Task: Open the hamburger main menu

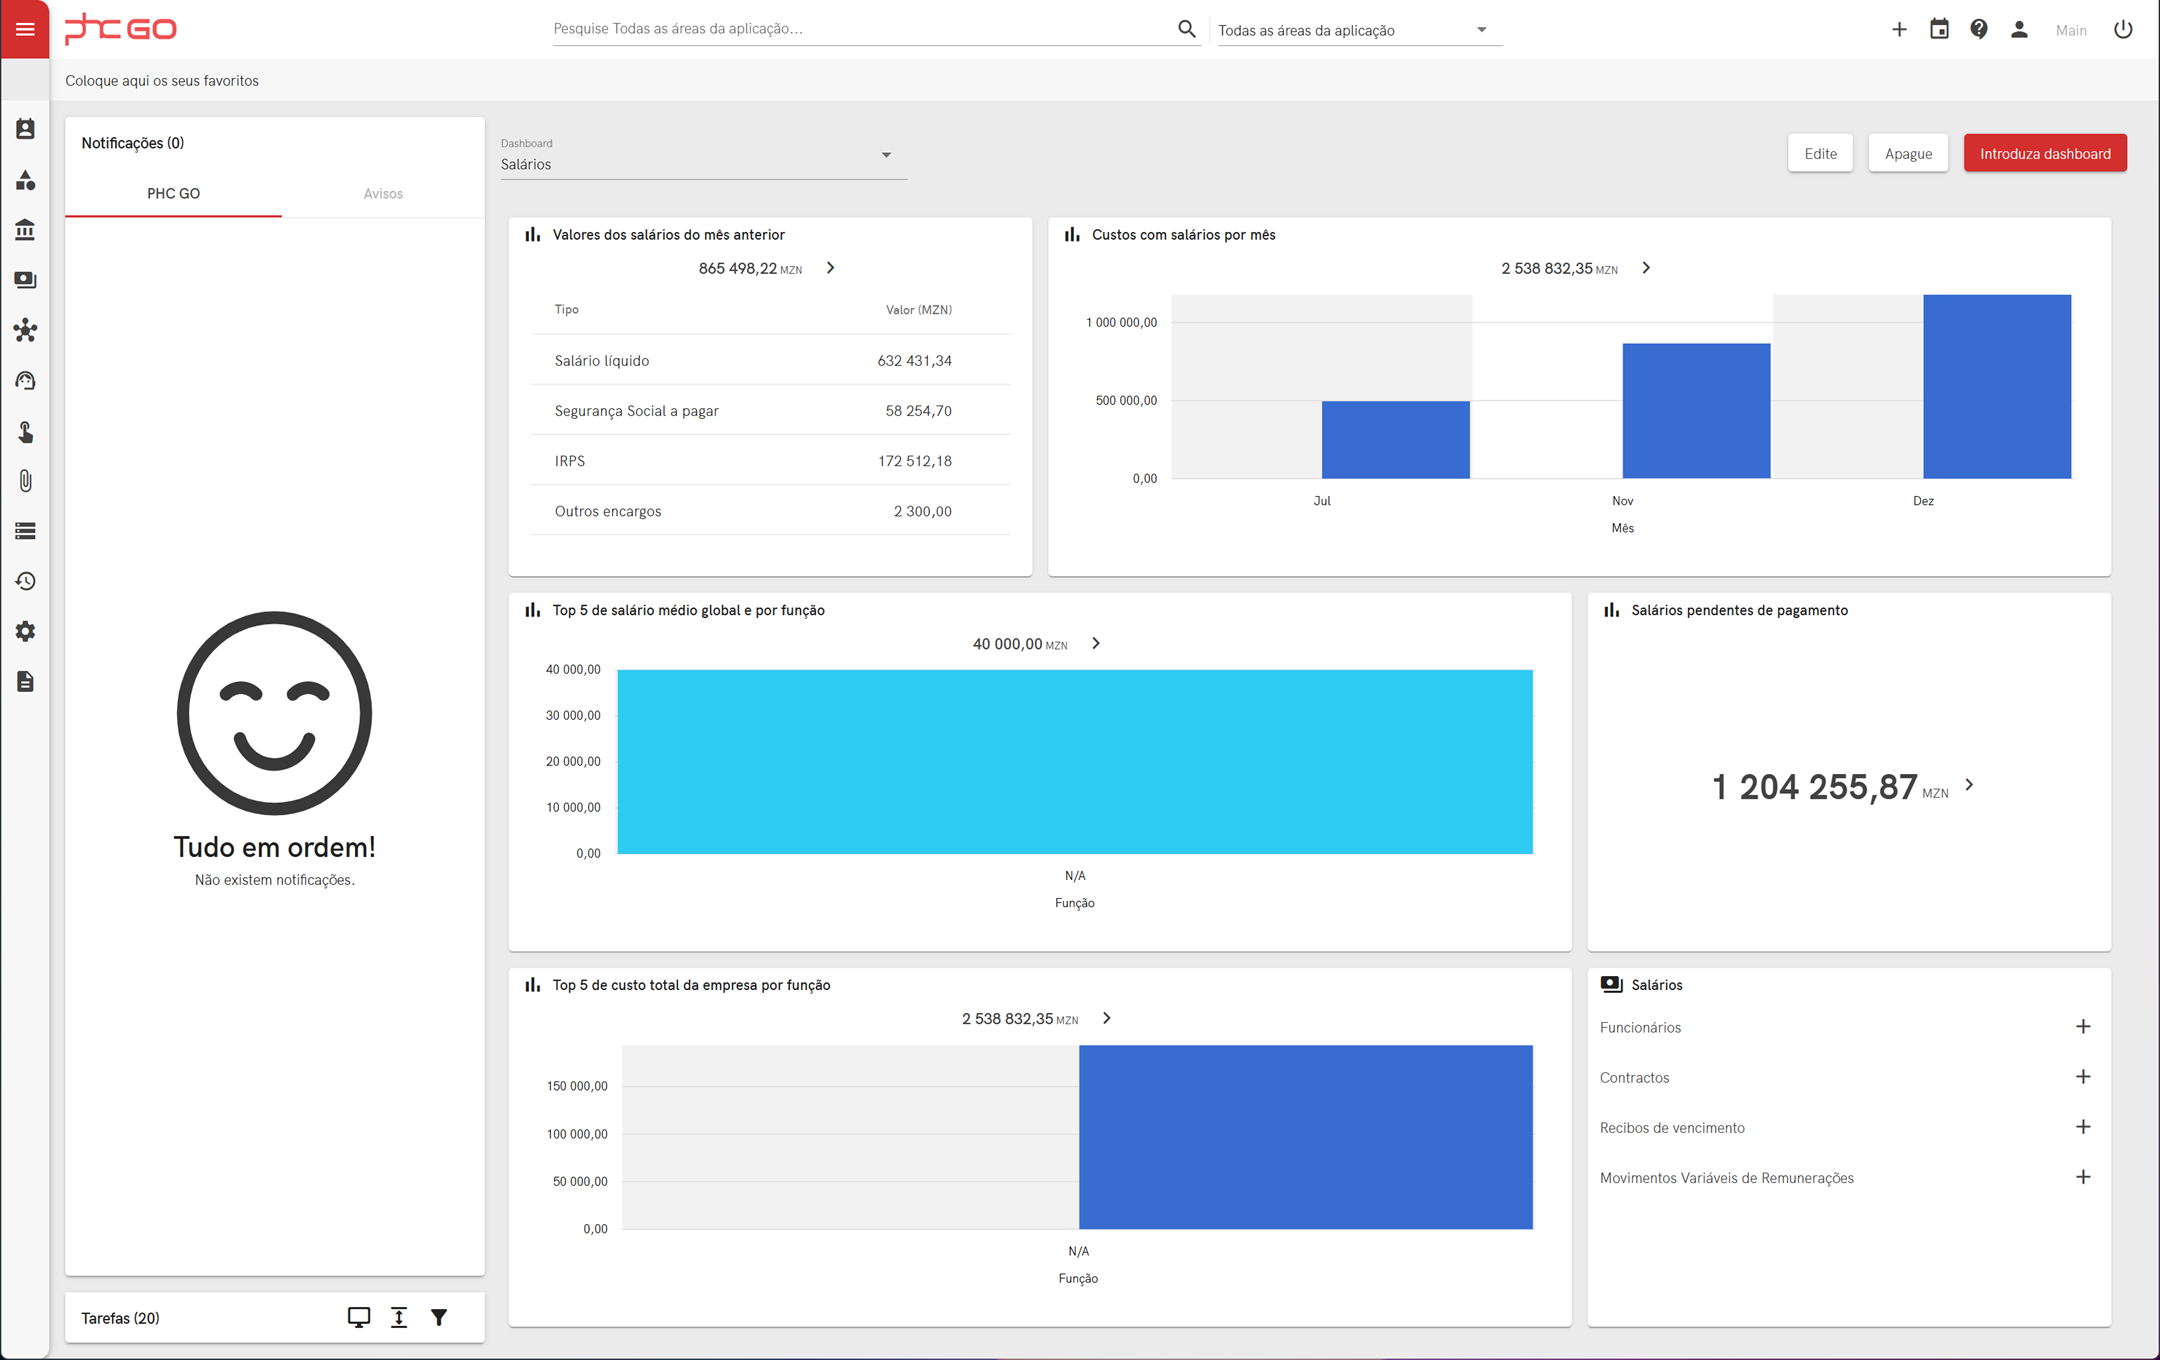Action: click(x=25, y=29)
